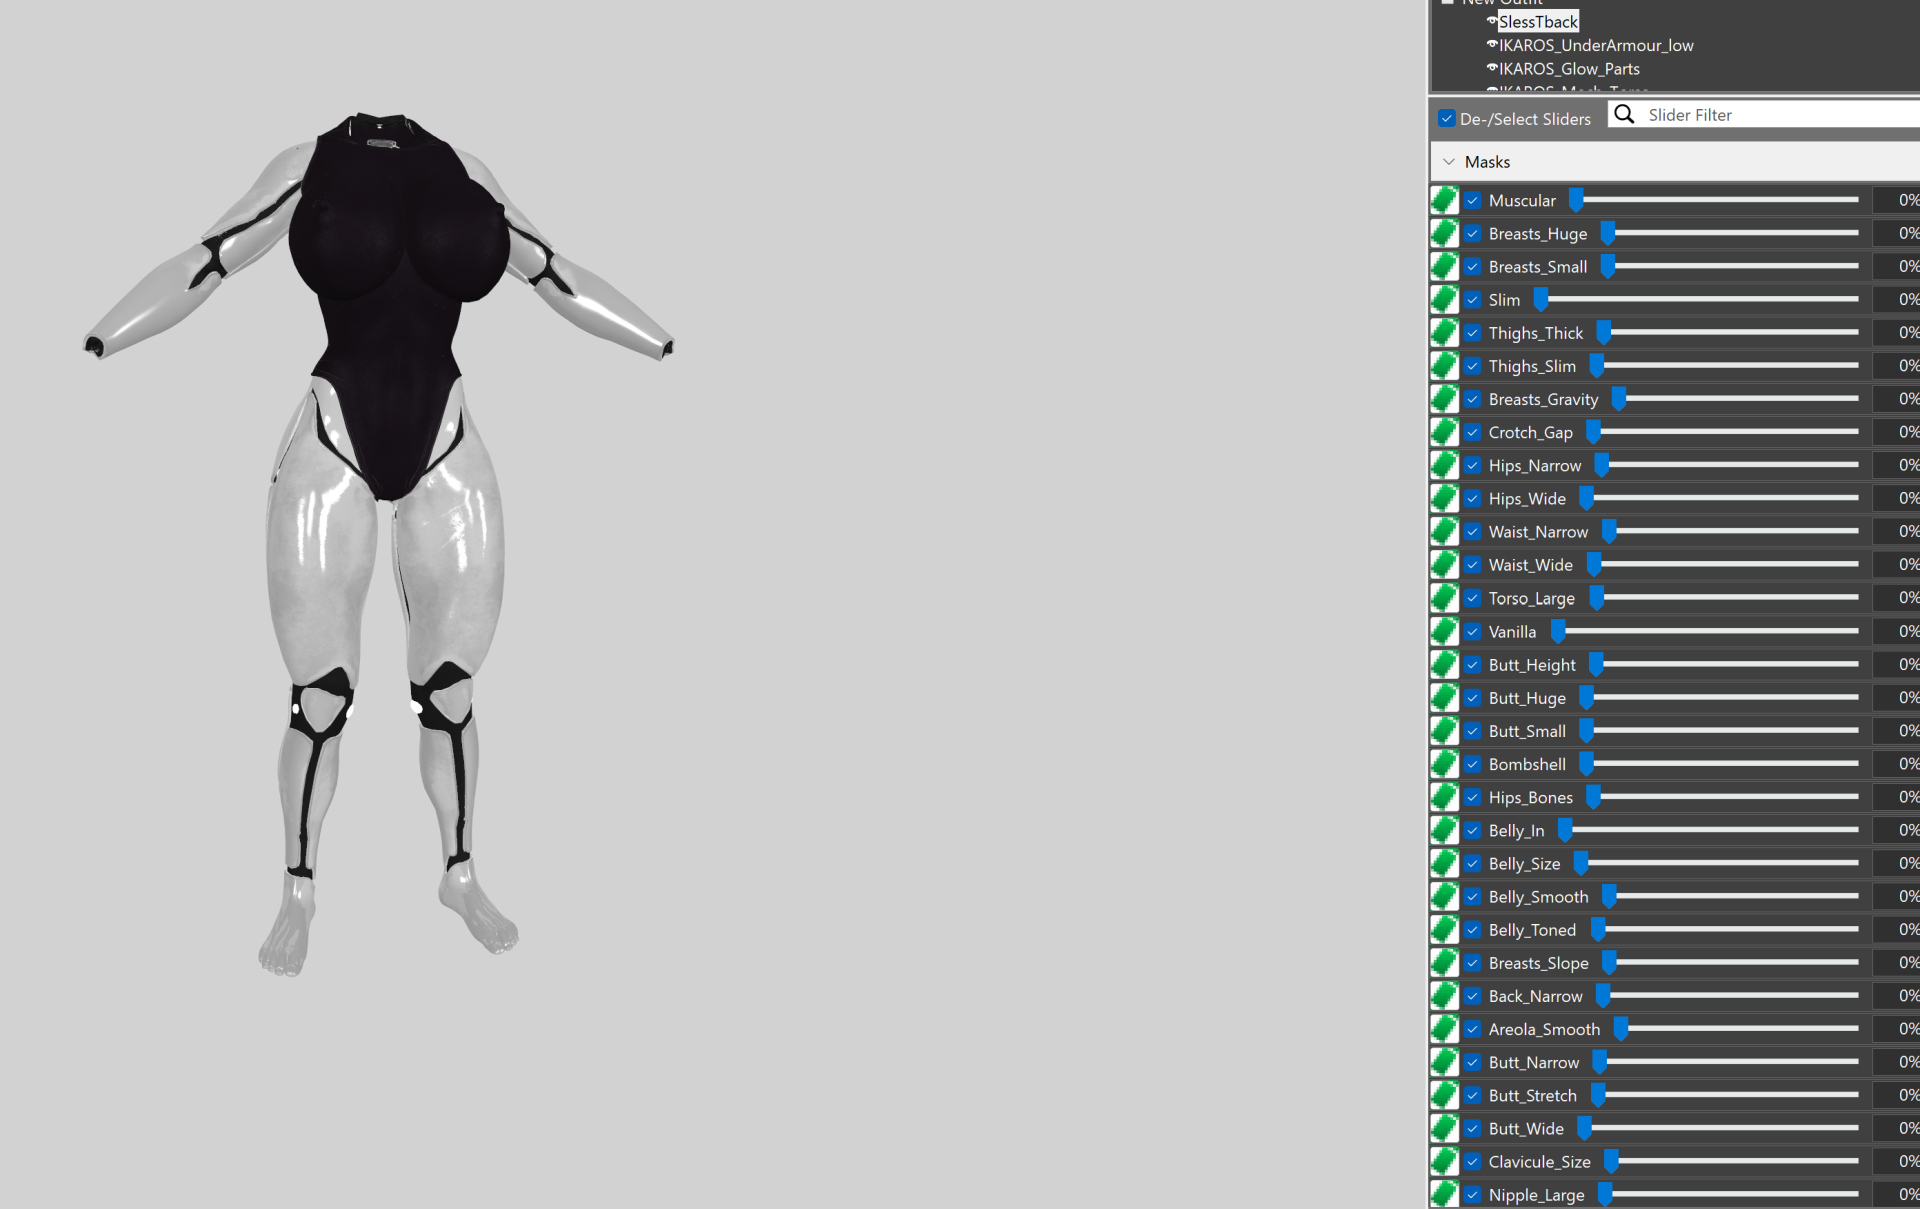
Task: Select SlessTback in the outfit tree
Action: click(1538, 21)
